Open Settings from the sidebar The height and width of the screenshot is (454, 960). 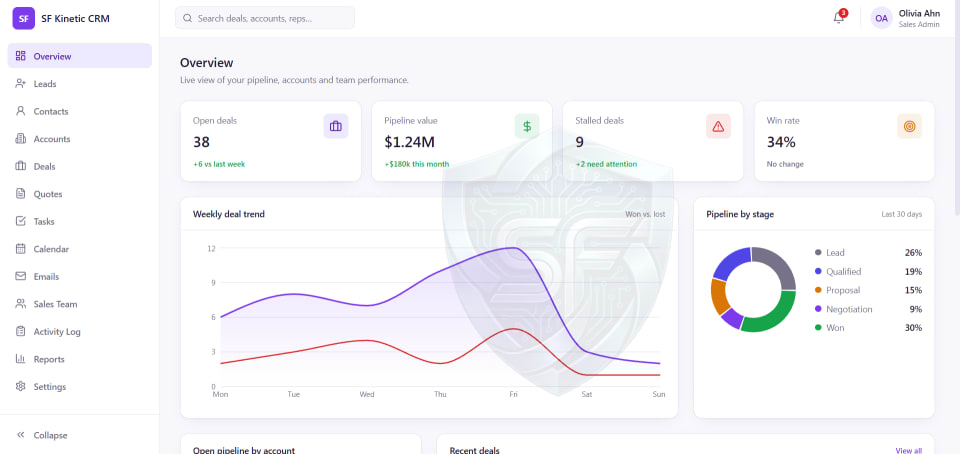(80, 387)
